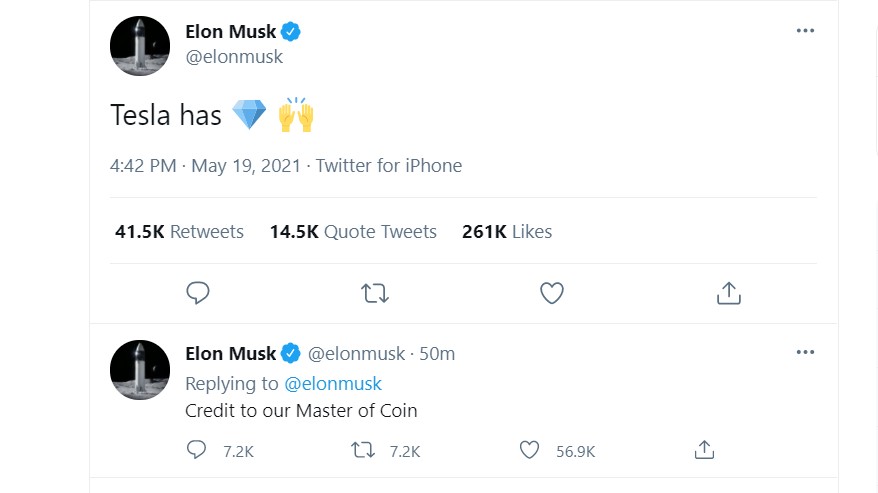The height and width of the screenshot is (493, 878).
Task: View the 41.5K Retweets list
Action: point(180,232)
